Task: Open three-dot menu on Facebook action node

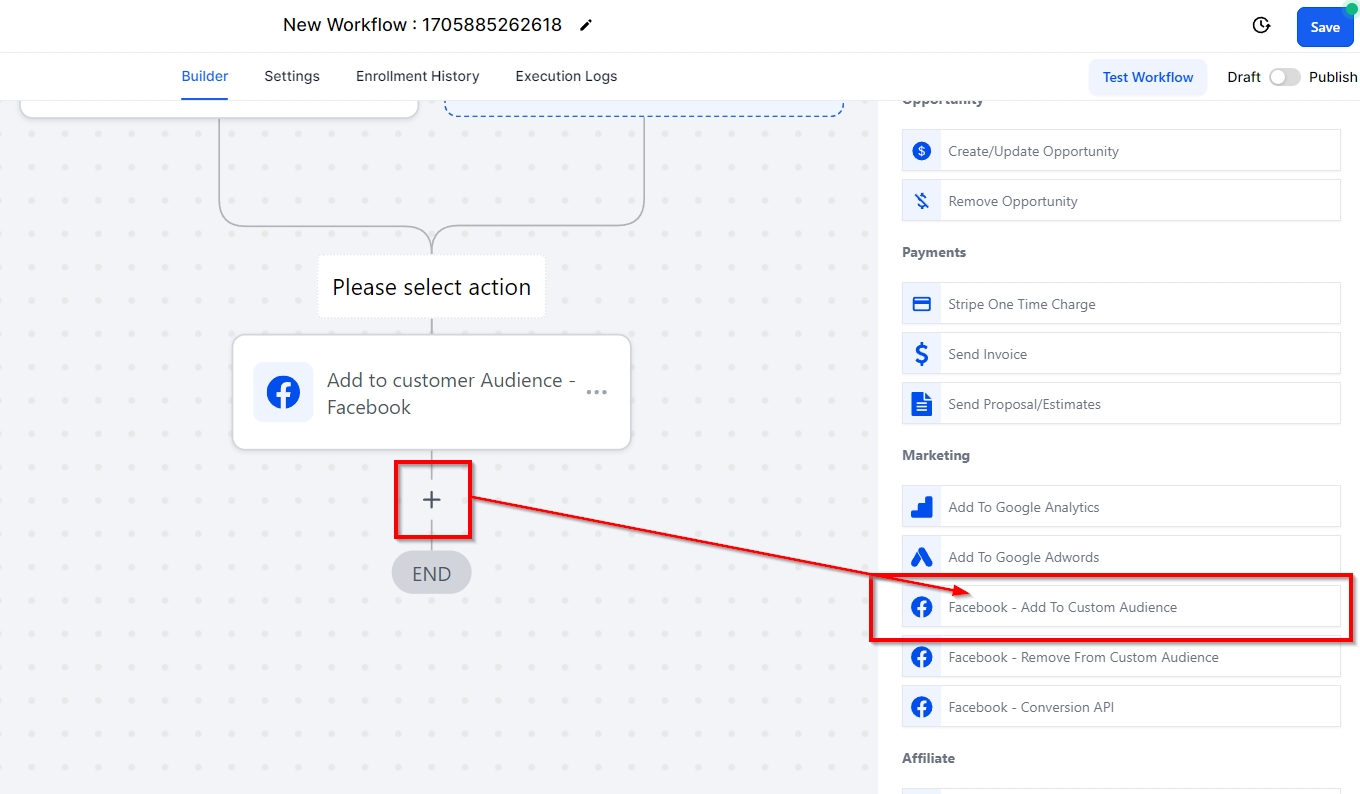Action: coord(597,393)
